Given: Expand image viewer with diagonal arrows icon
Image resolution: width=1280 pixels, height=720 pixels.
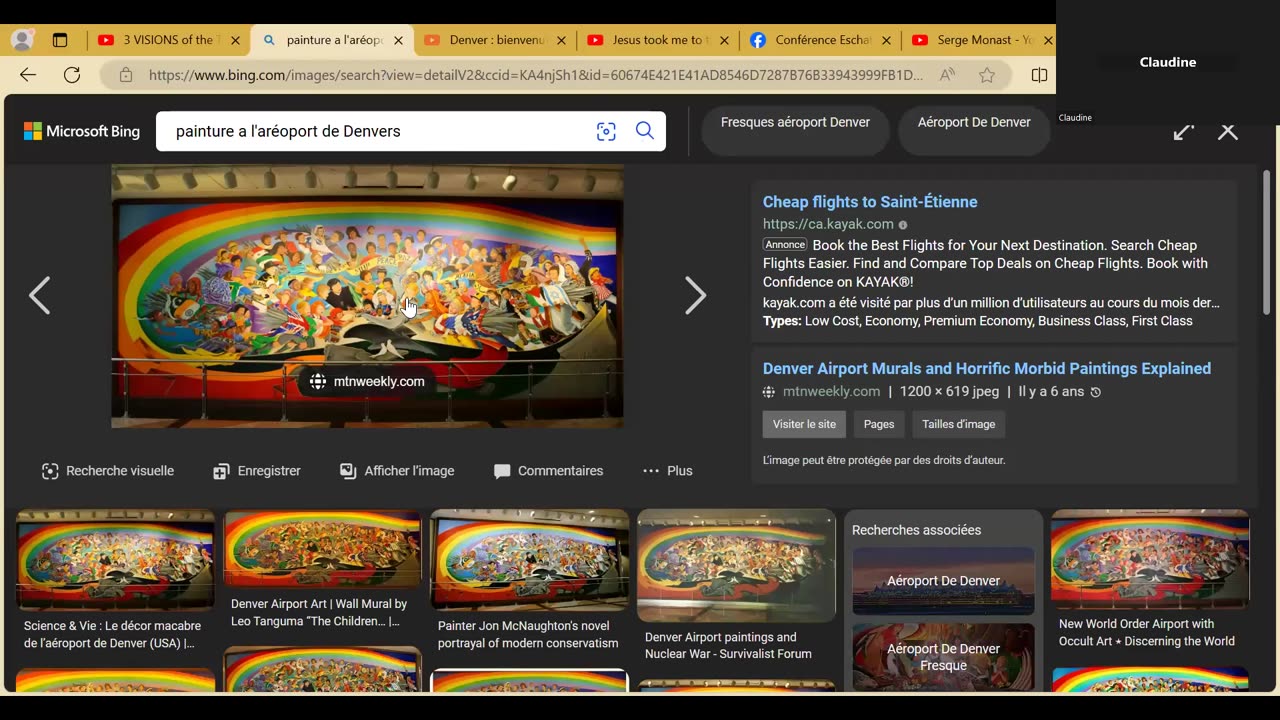Looking at the screenshot, I should (x=1184, y=132).
